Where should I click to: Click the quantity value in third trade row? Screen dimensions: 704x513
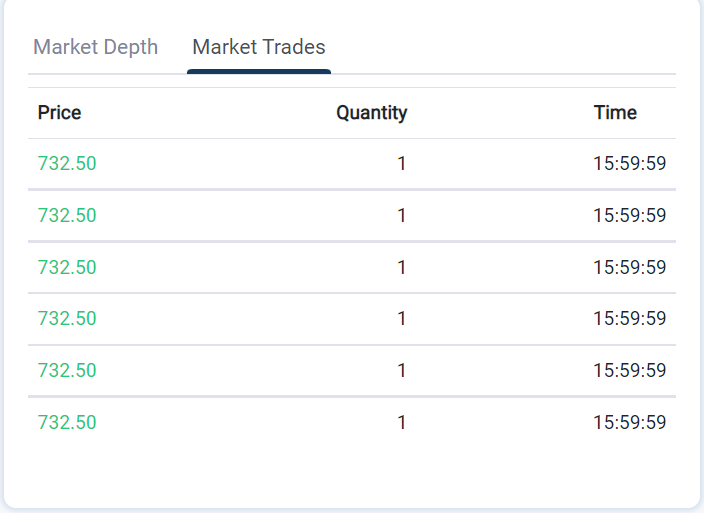point(402,268)
